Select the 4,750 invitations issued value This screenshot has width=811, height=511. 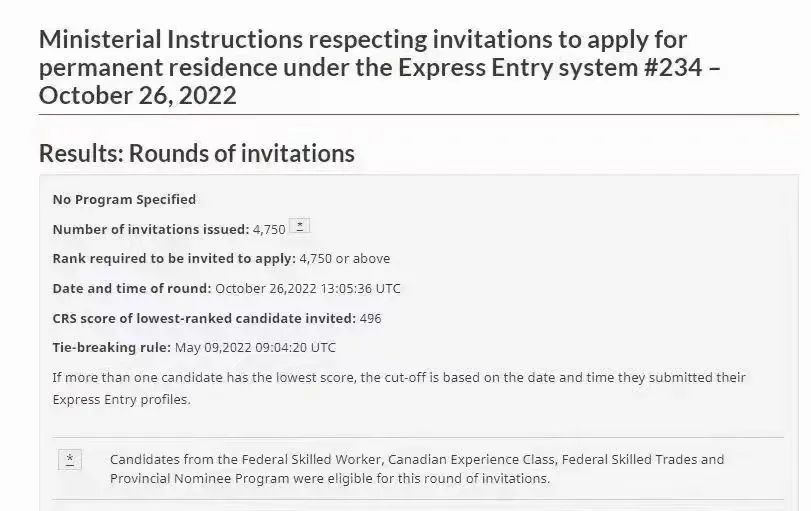click(x=269, y=230)
